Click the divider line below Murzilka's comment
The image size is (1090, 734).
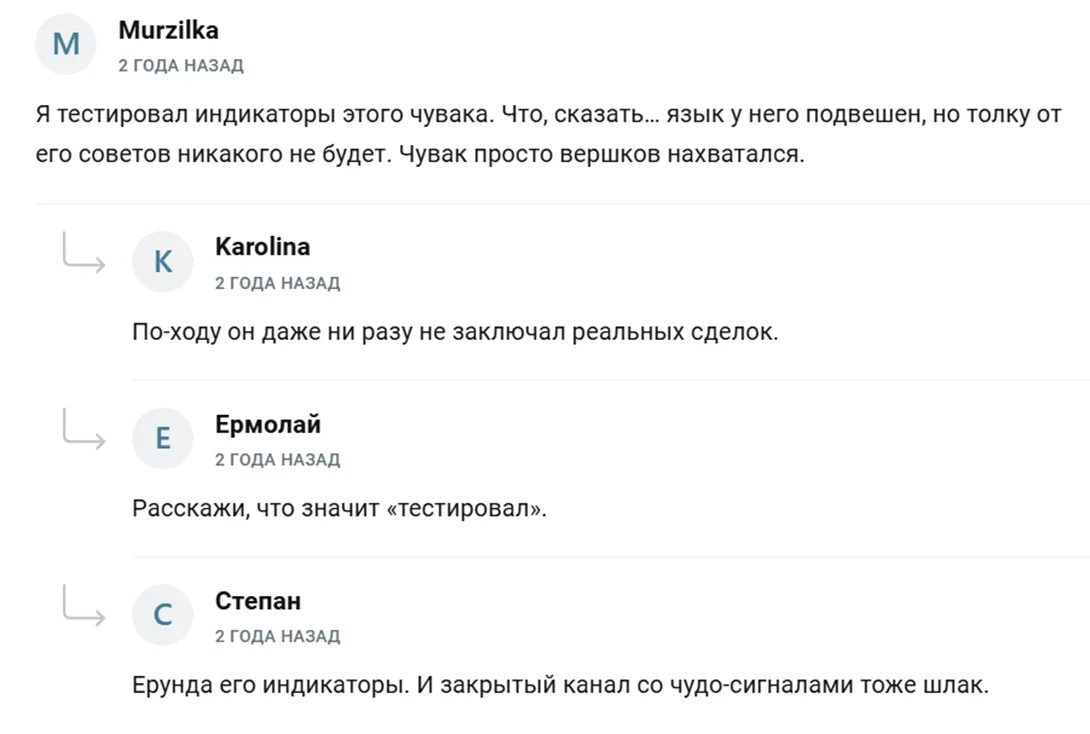(x=562, y=204)
